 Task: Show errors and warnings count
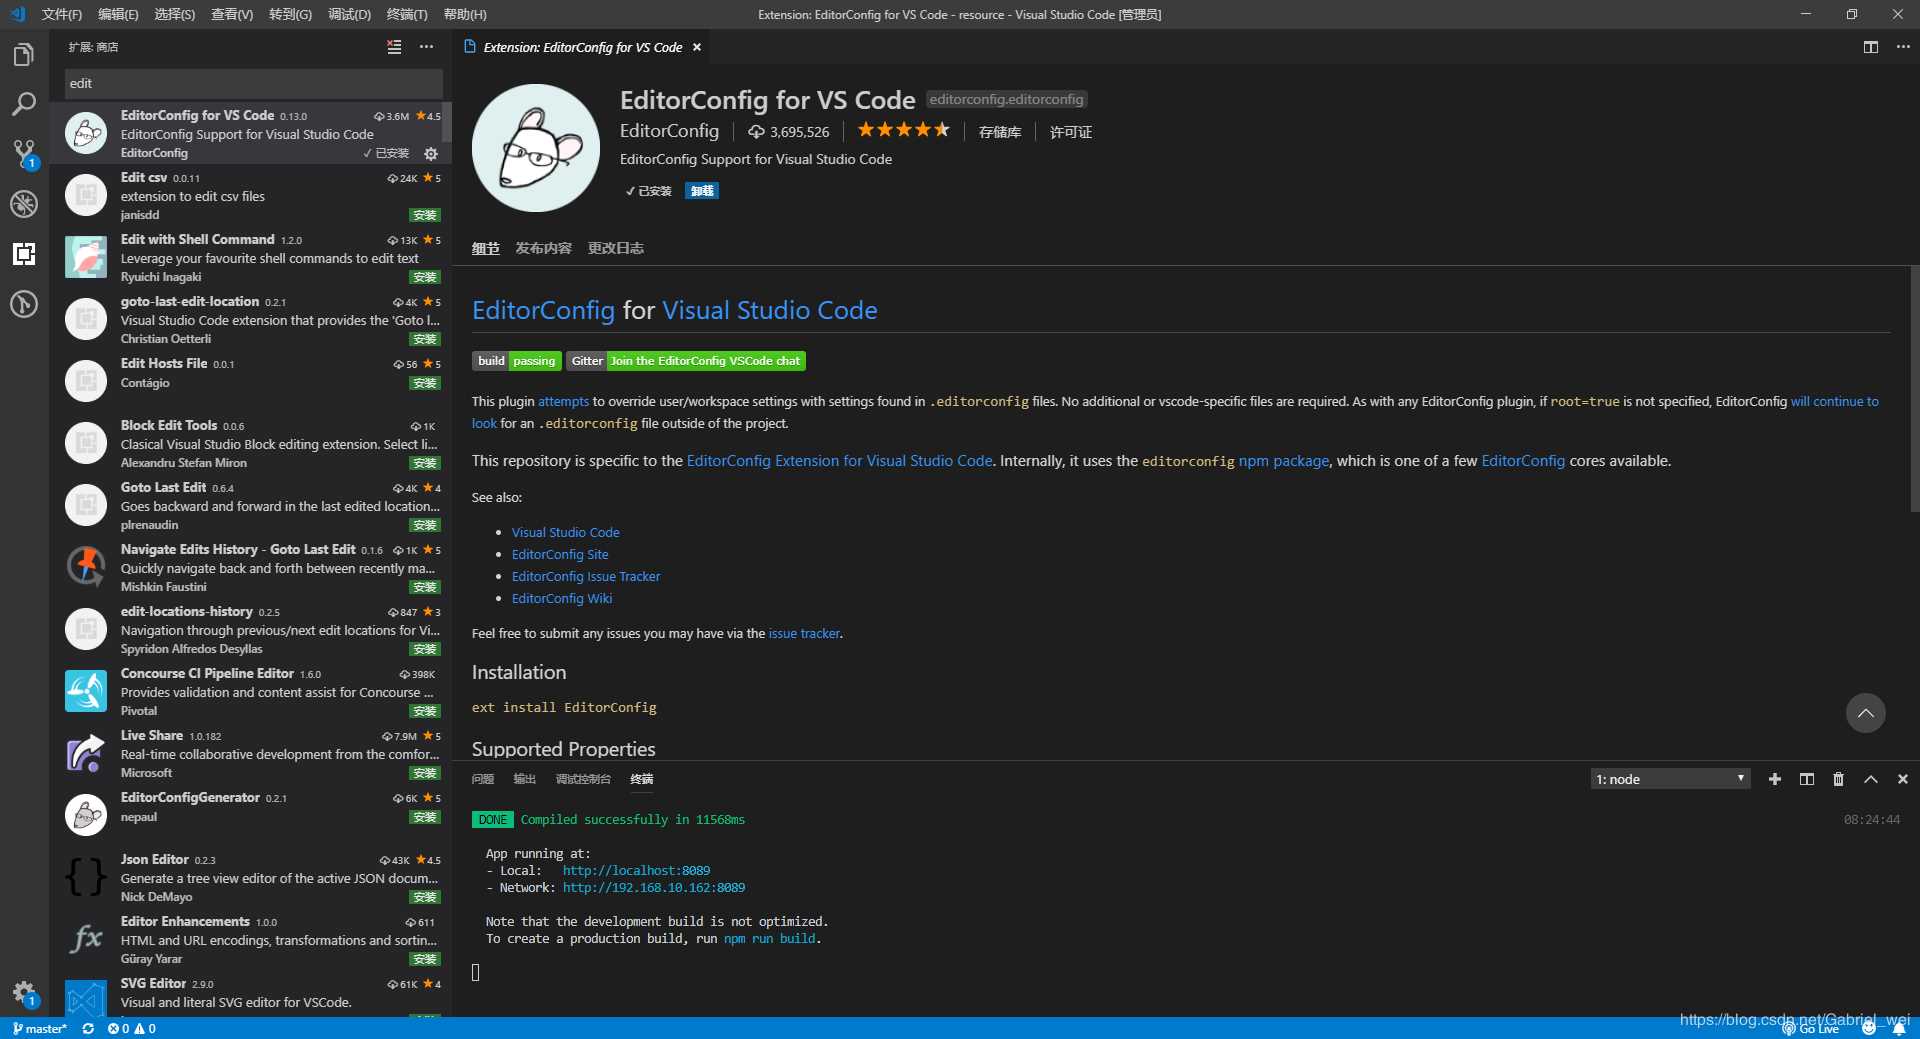(x=132, y=1028)
